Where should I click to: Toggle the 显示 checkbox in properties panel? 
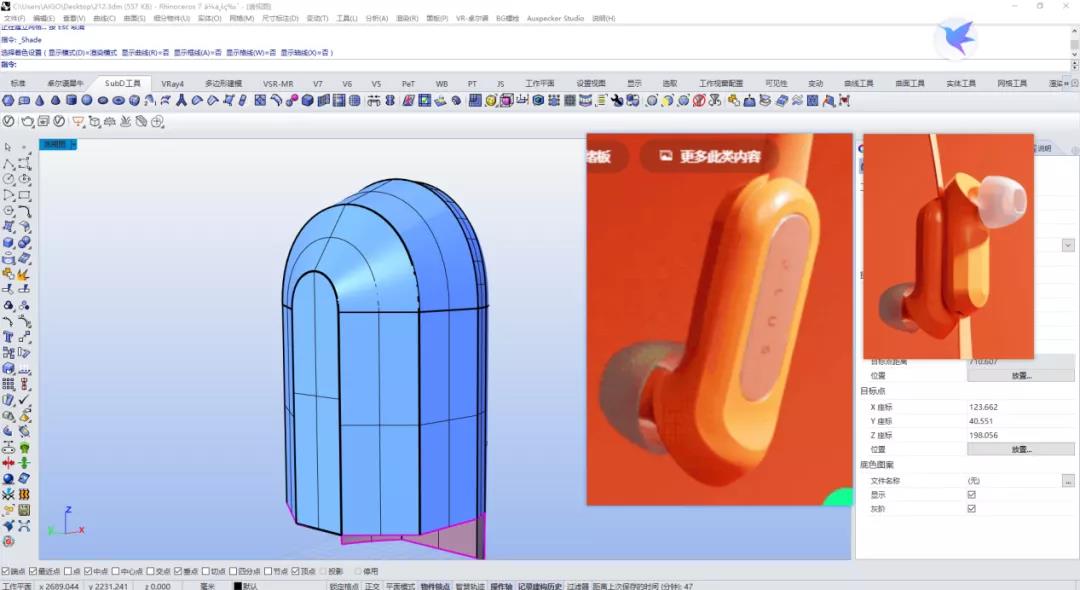point(972,494)
